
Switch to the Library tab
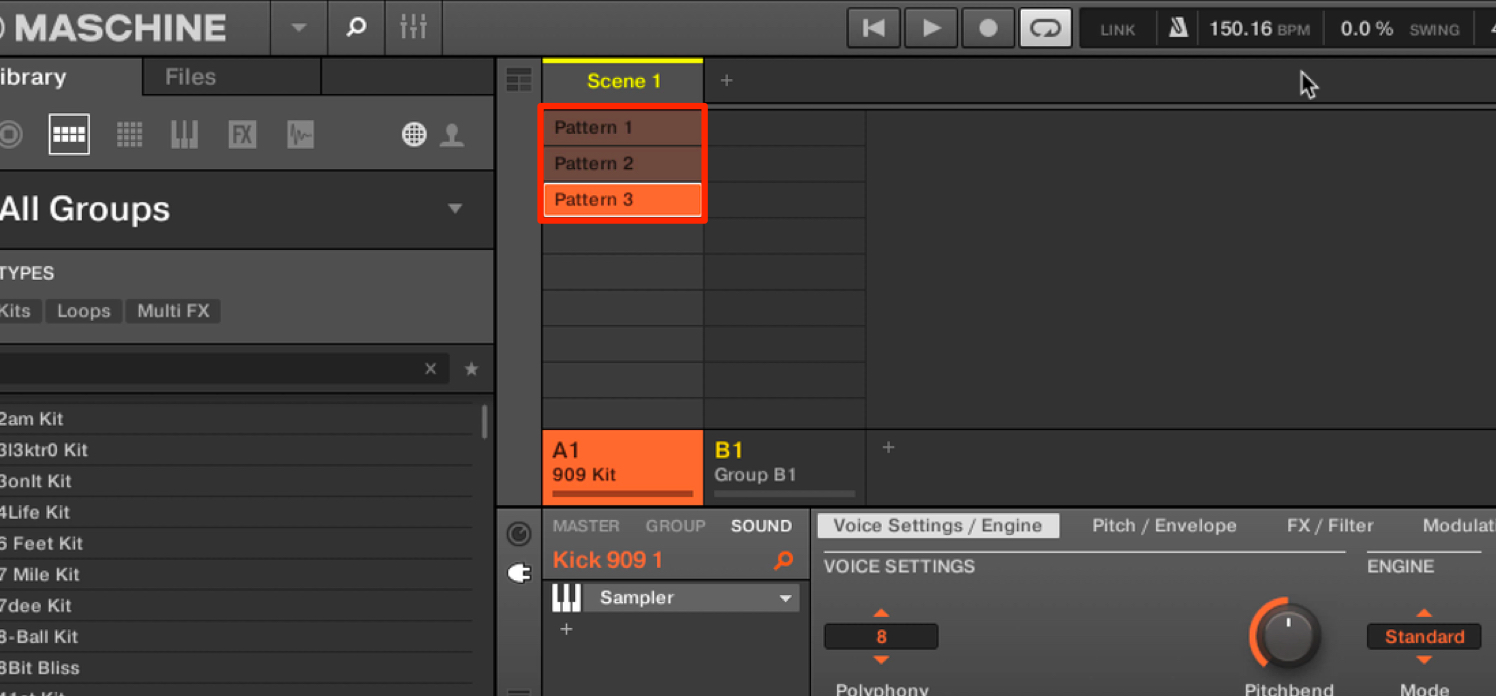coord(33,77)
